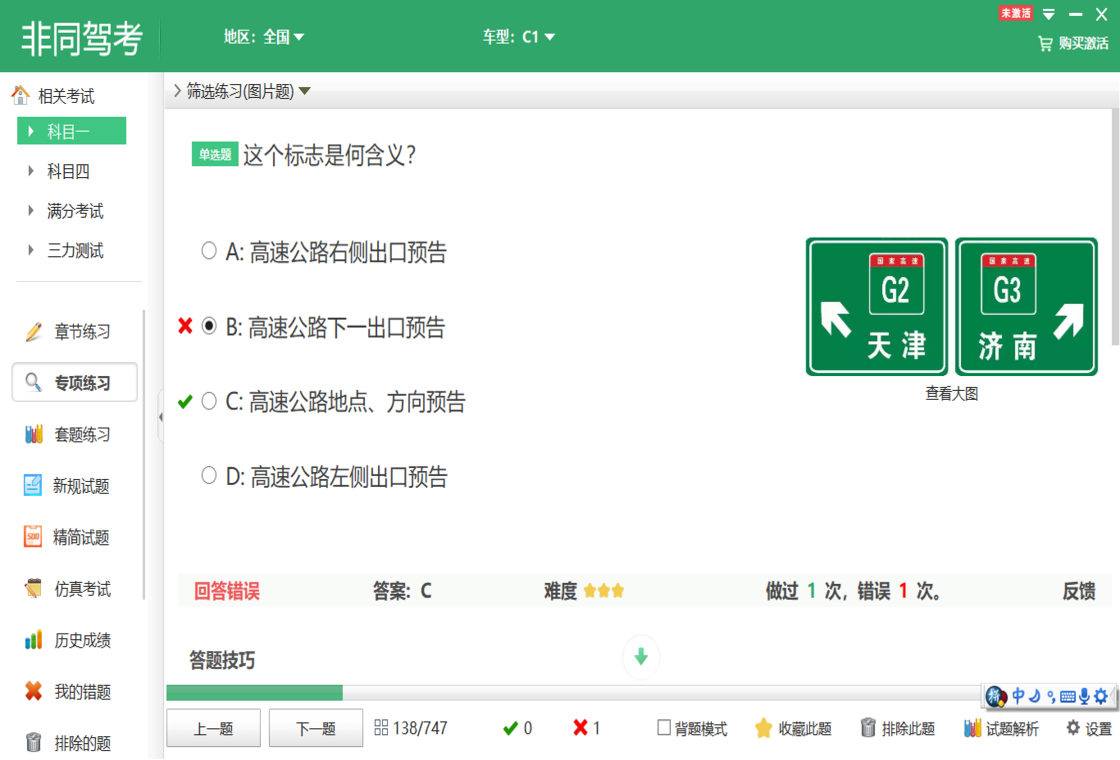Click the 138/747 question counter
1120x760 pixels.
point(420,728)
